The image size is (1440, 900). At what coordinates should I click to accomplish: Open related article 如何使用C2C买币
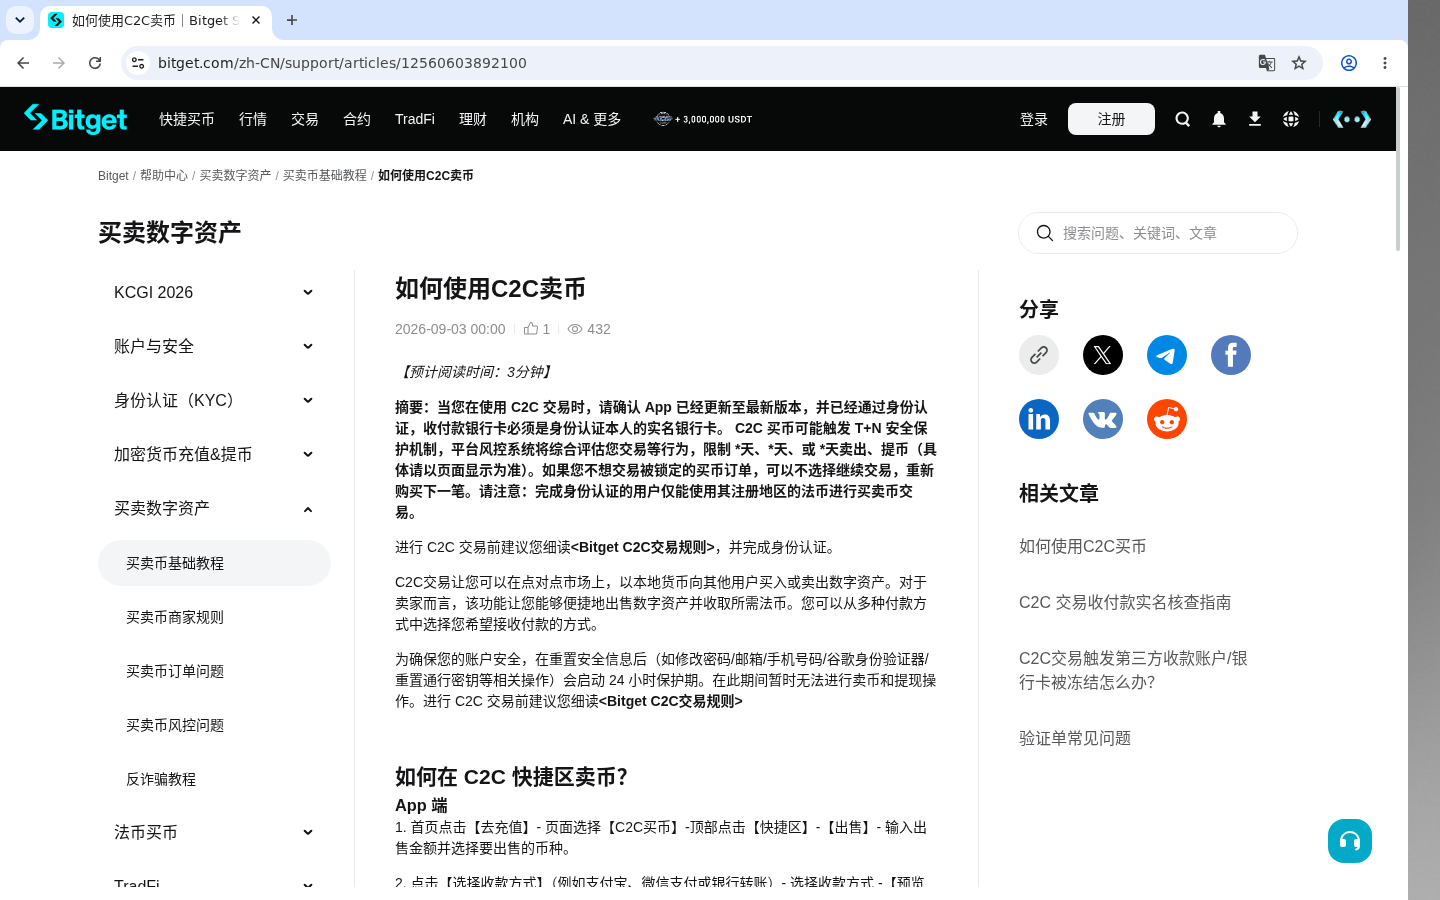tap(1083, 546)
